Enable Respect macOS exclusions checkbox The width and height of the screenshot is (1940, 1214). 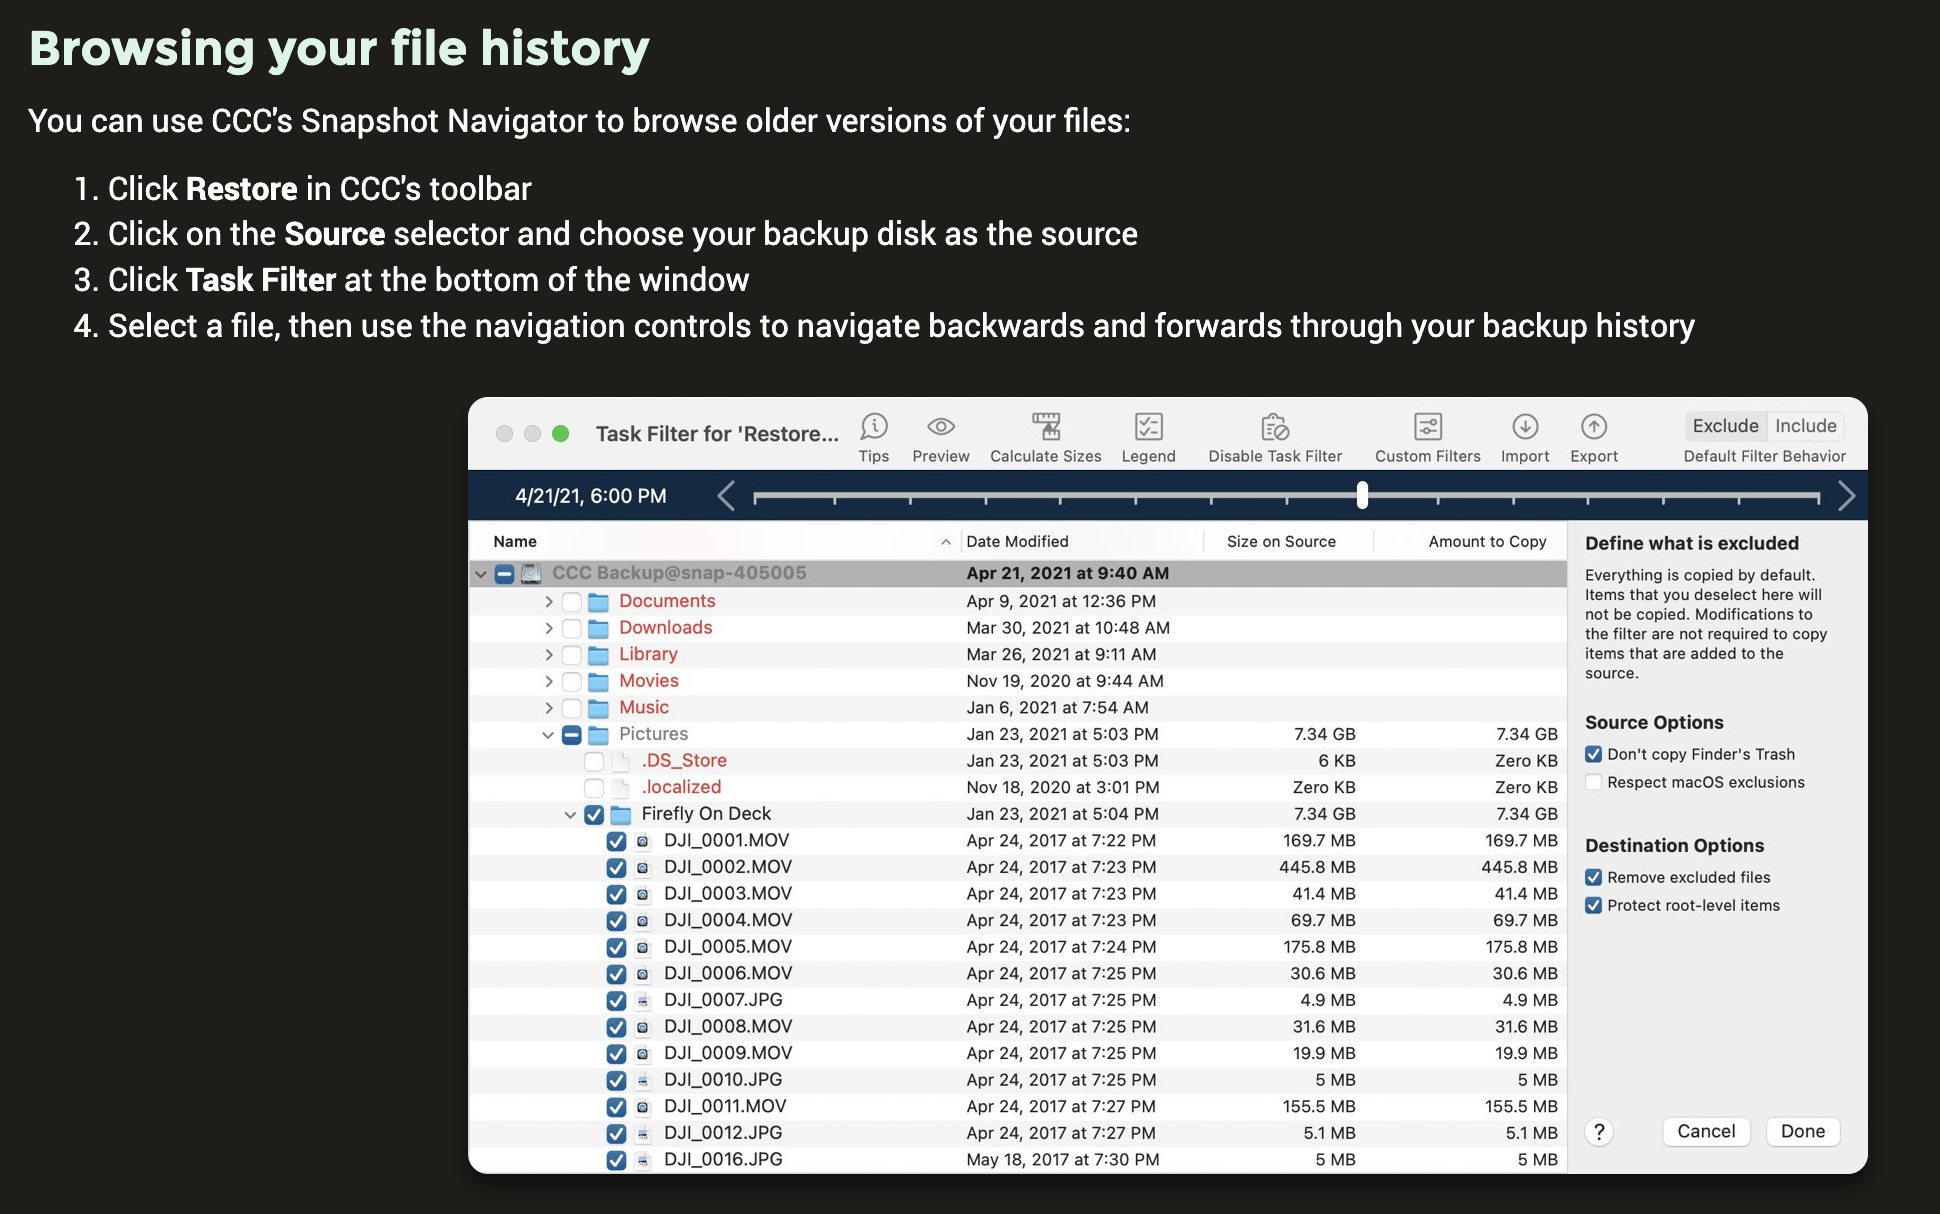[x=1593, y=782]
